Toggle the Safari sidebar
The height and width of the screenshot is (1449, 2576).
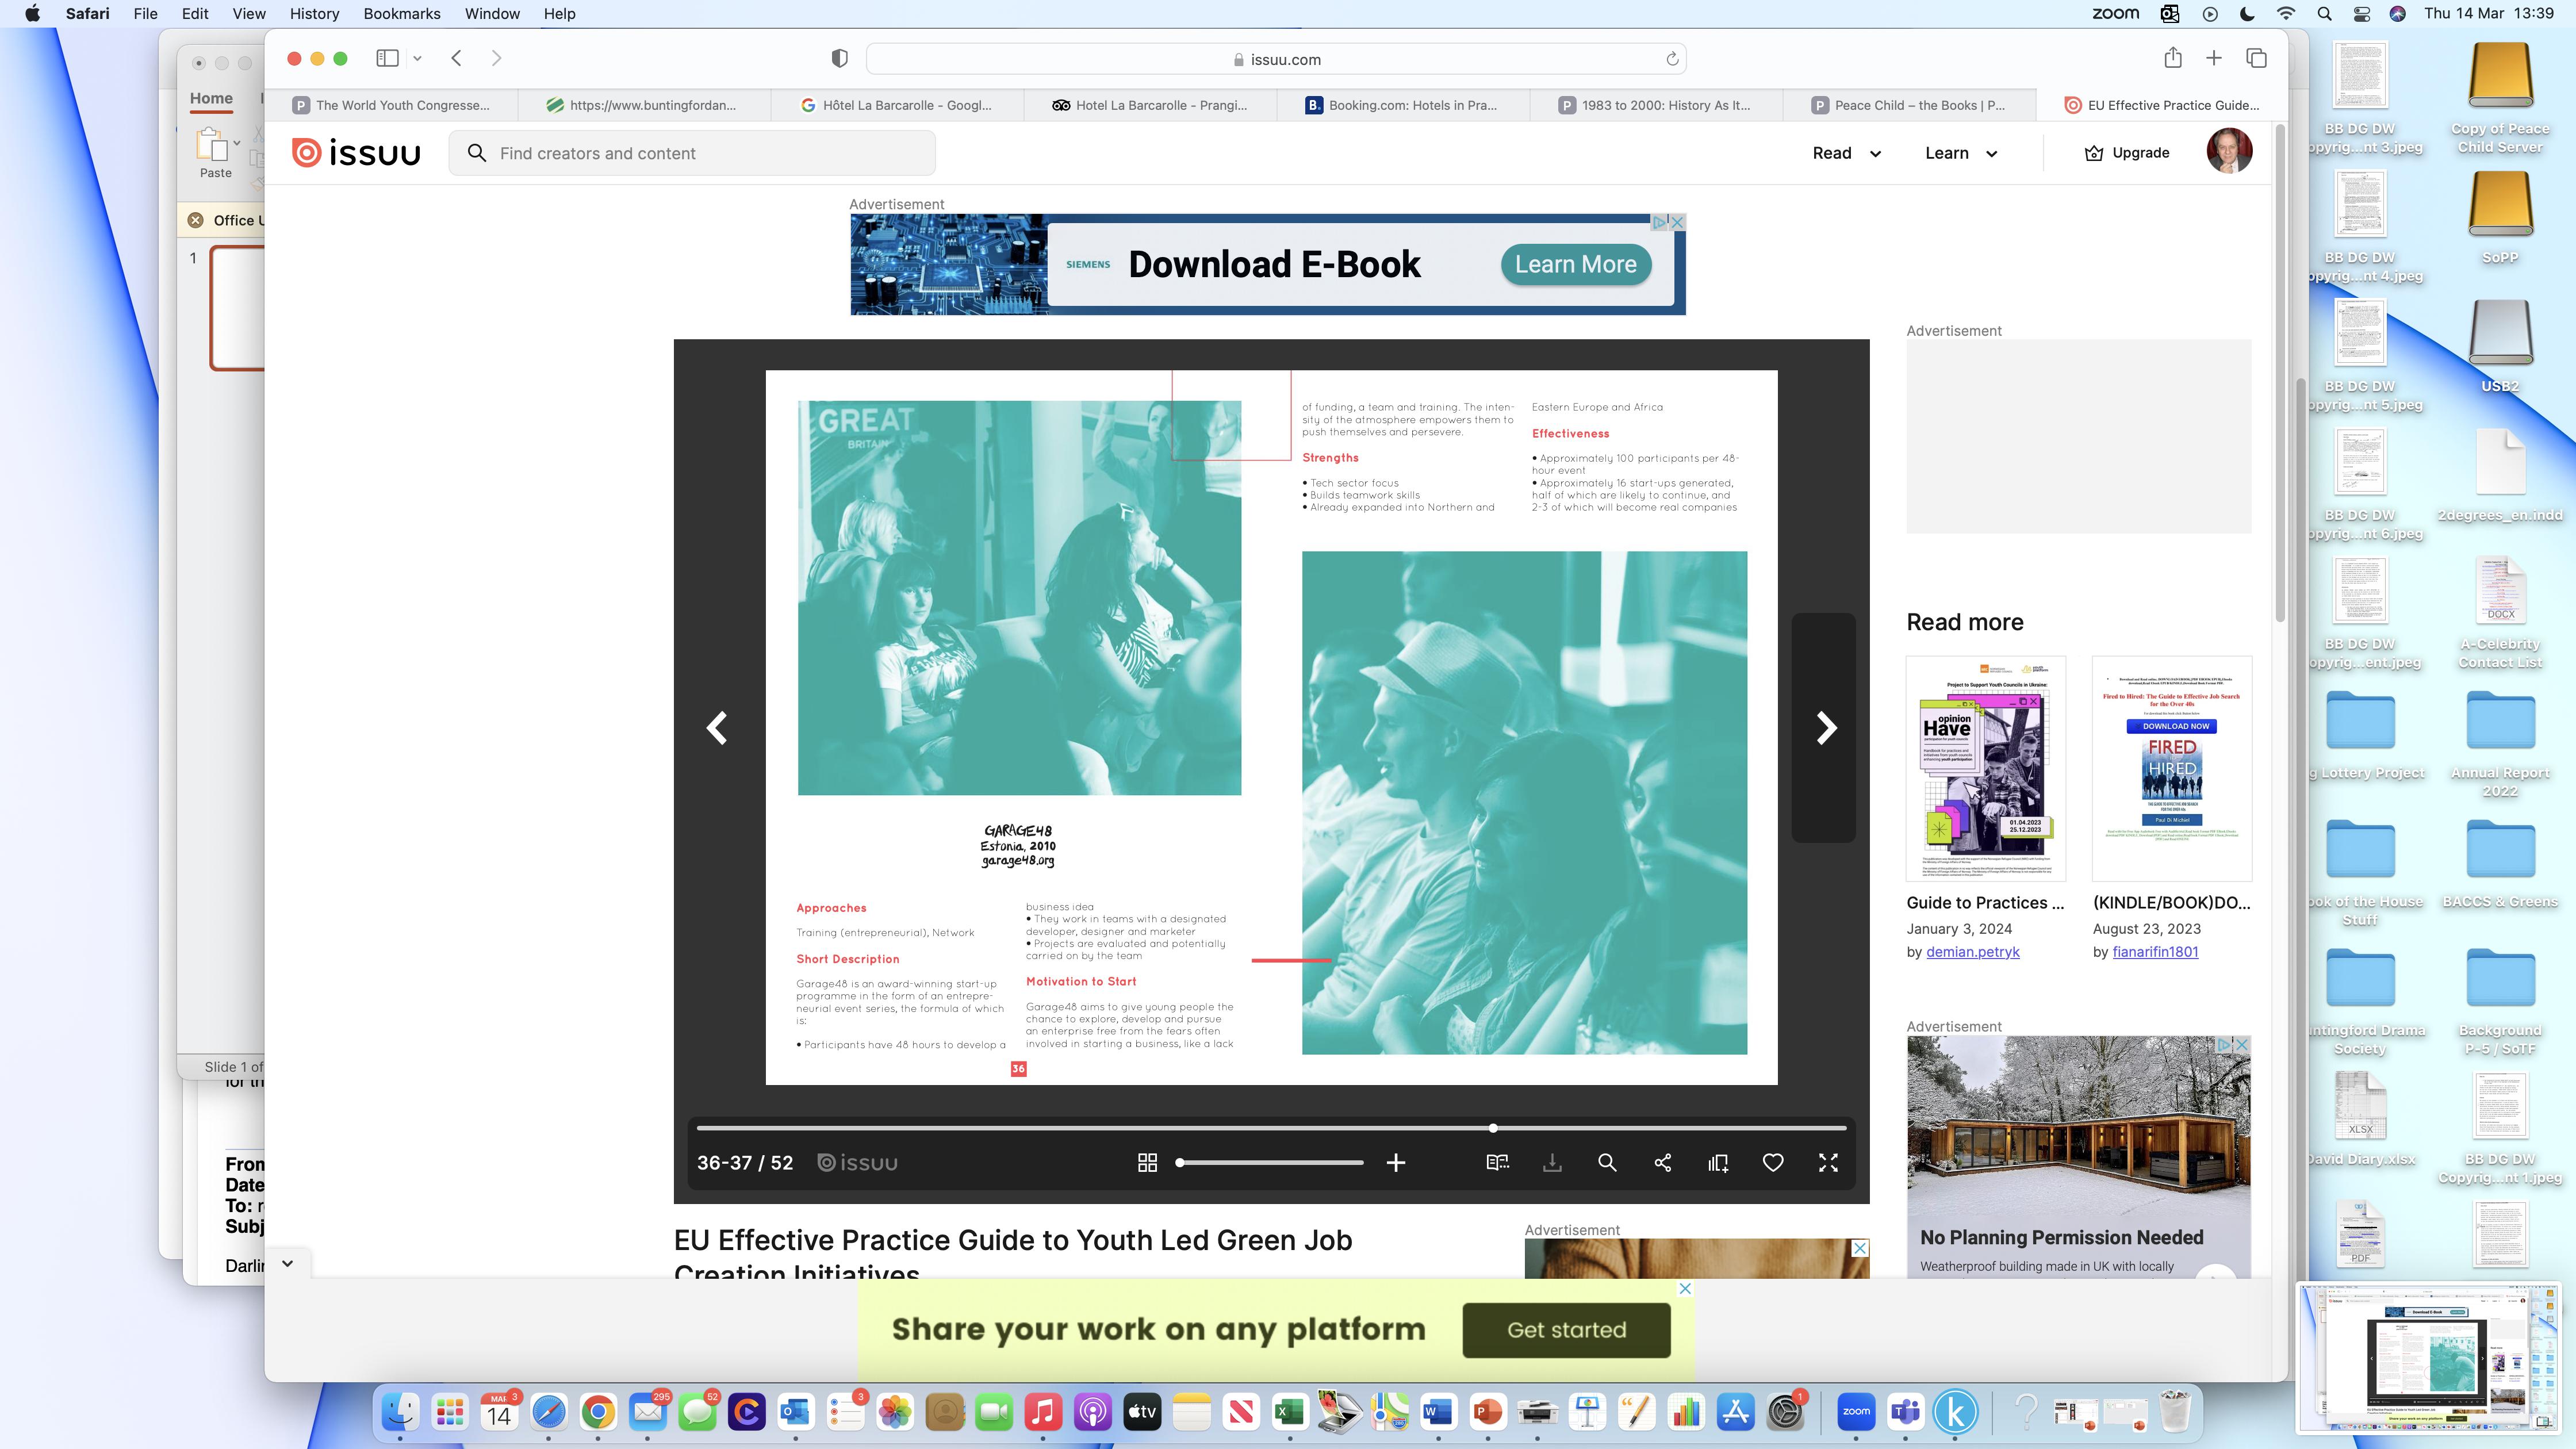387,58
